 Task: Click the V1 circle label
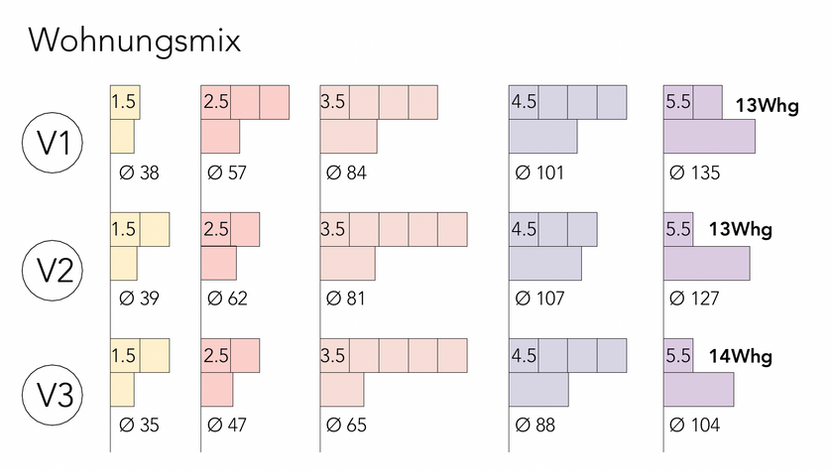point(53,143)
